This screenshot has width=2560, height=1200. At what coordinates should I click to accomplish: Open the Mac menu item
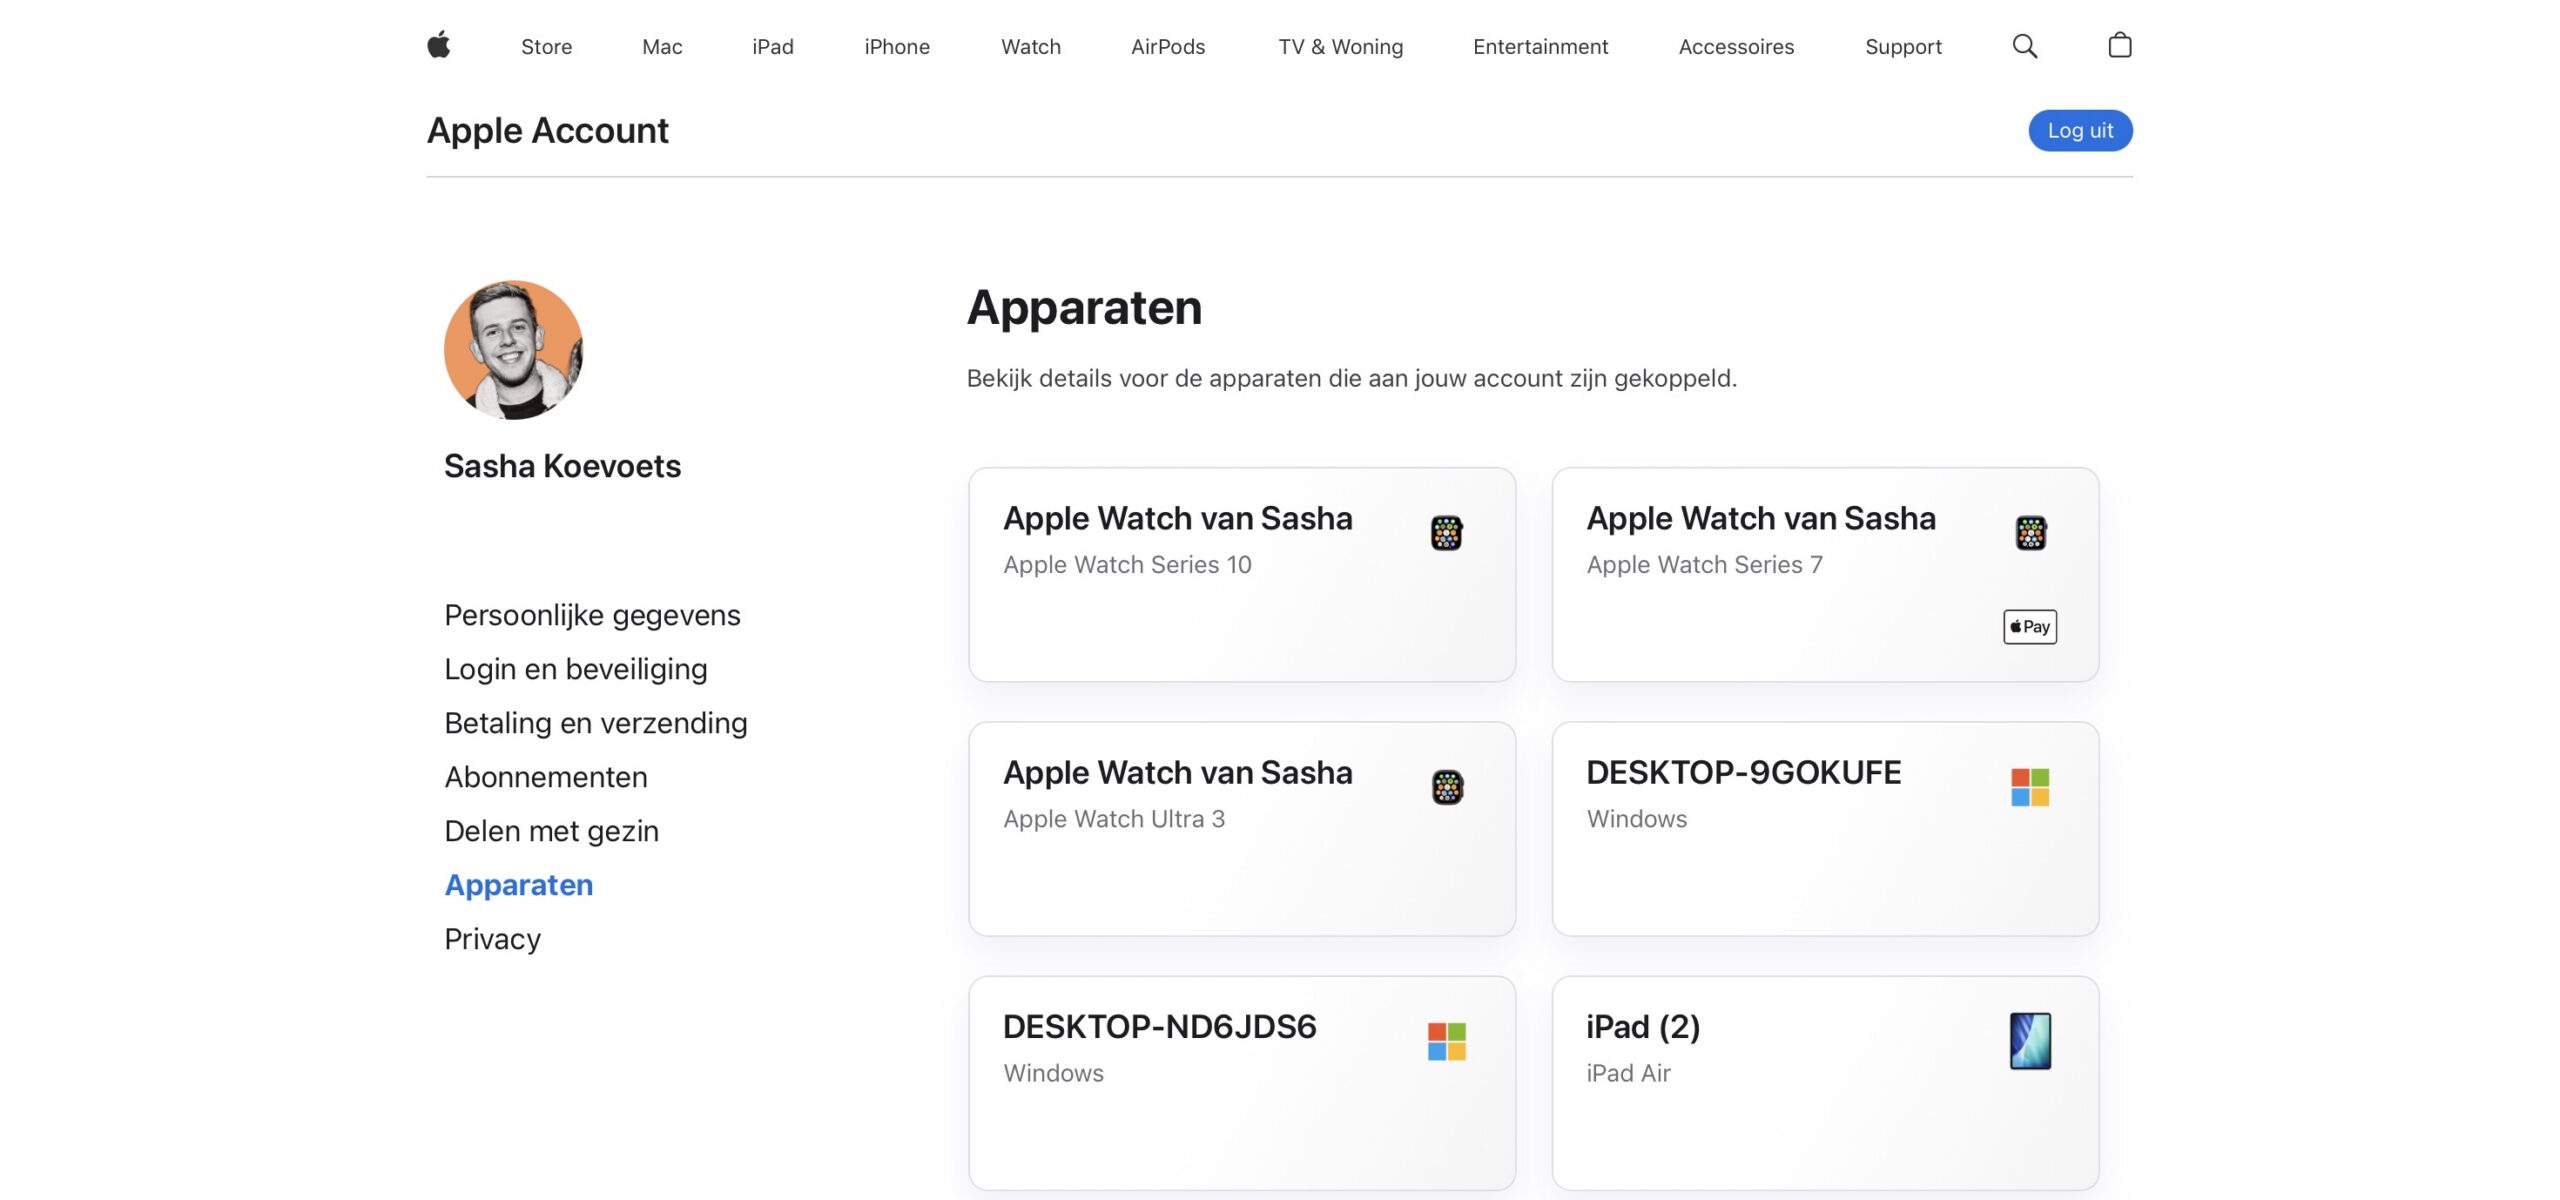pos(662,46)
